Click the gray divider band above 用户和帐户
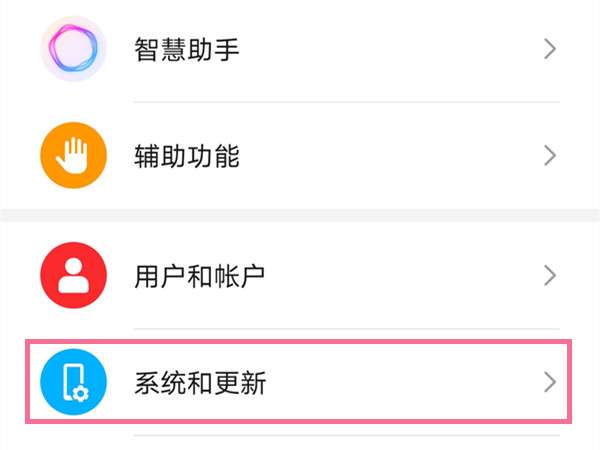Screen dimensions: 600x450 (300, 216)
